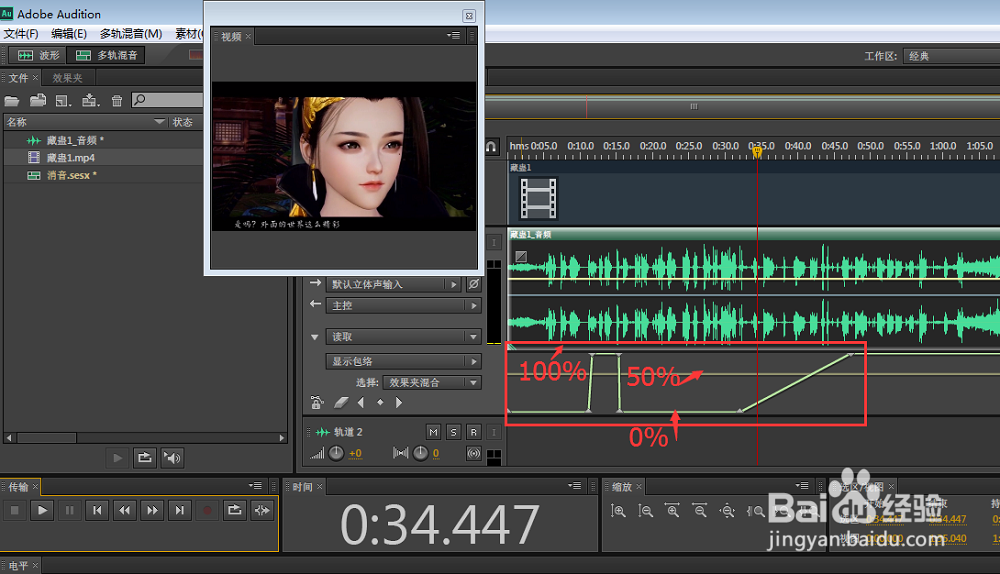Move playhead to next marker
Screen dimensions: 1000x574
pos(179,510)
